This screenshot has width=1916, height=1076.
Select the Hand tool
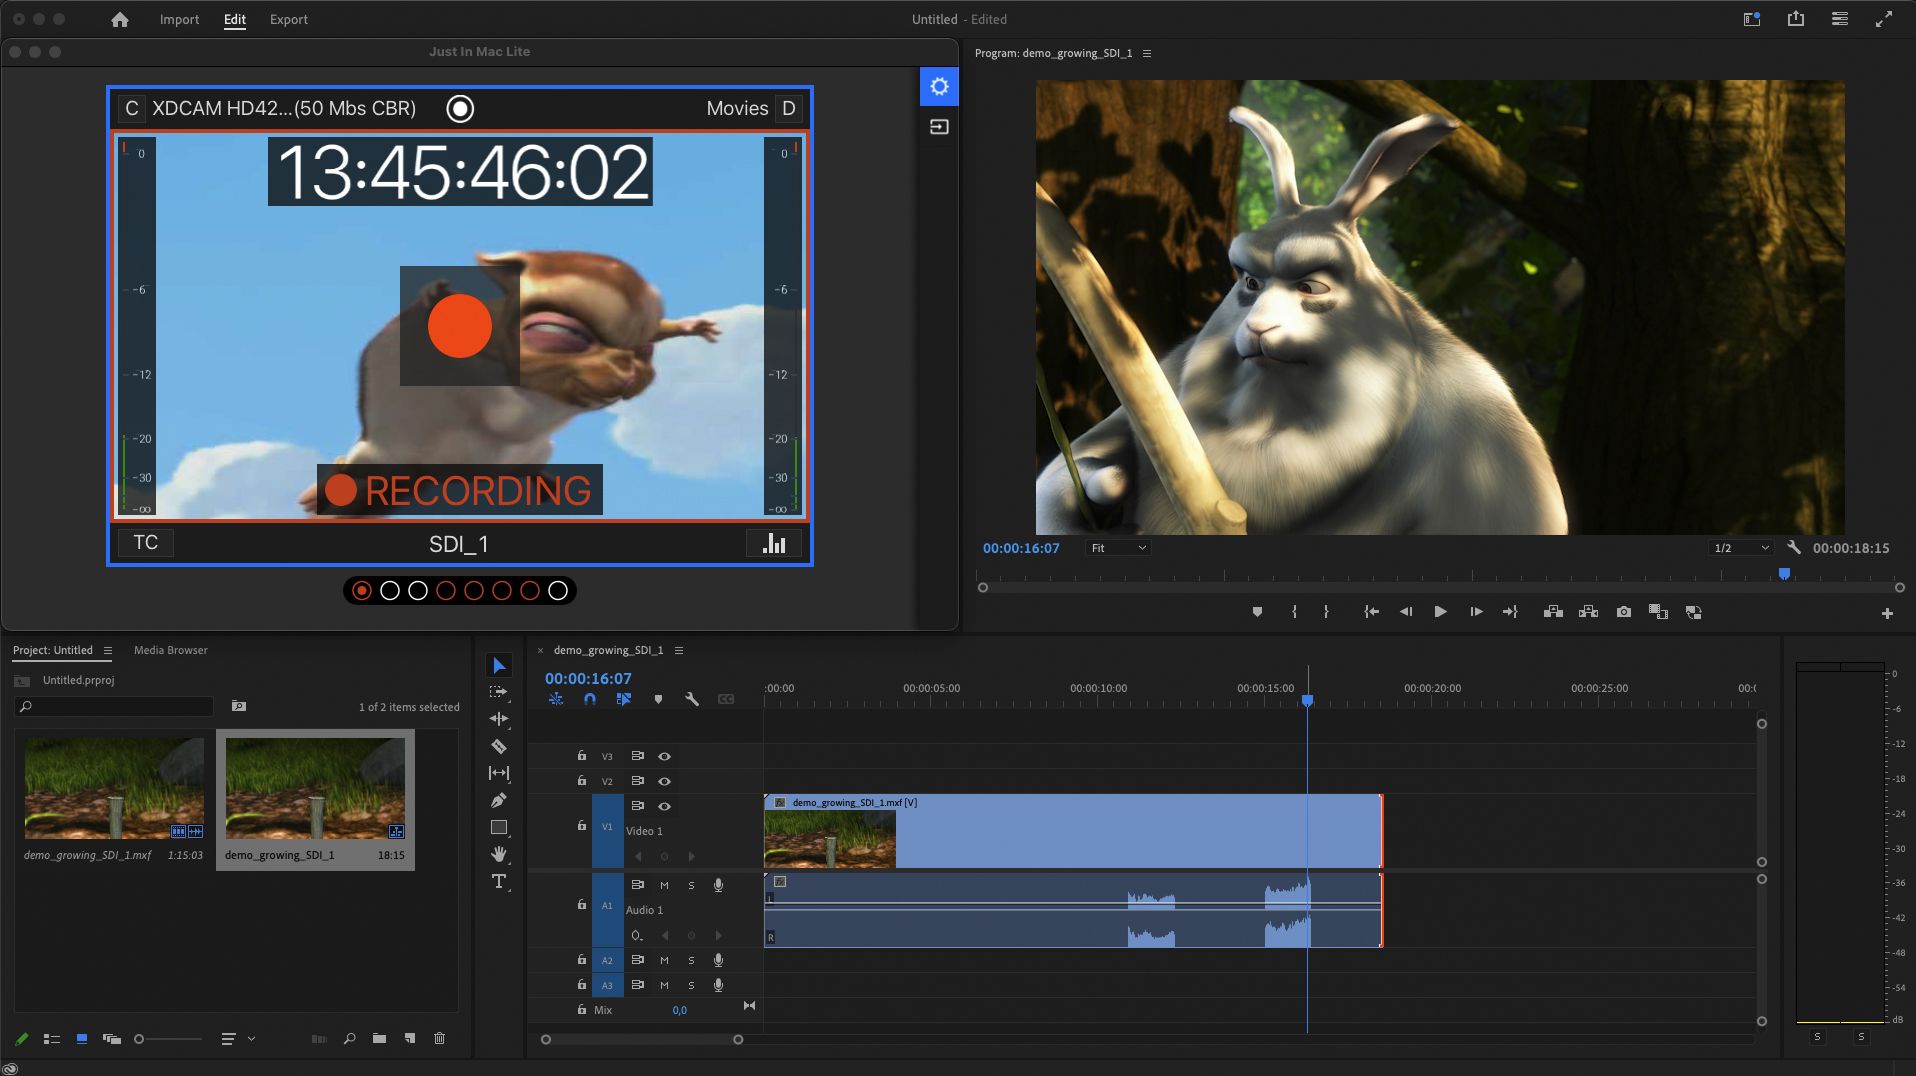tap(498, 854)
